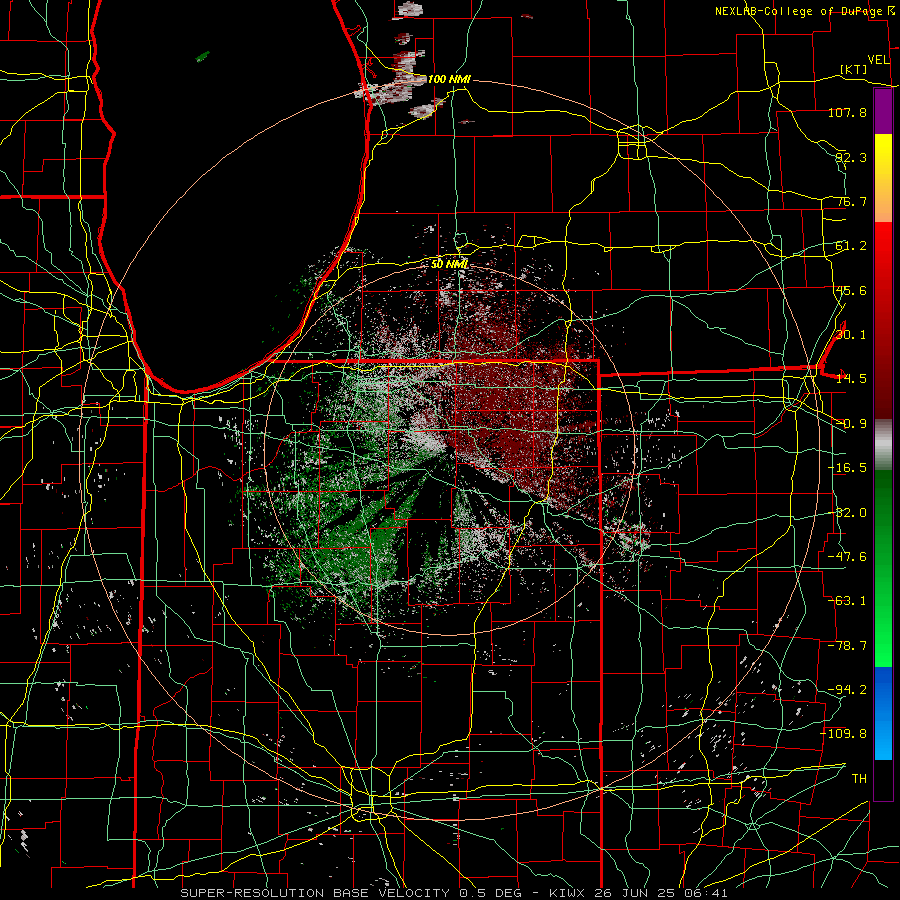Click the -47.6 velocity scale value
Viewport: 900px width, 900px height.
pos(847,557)
